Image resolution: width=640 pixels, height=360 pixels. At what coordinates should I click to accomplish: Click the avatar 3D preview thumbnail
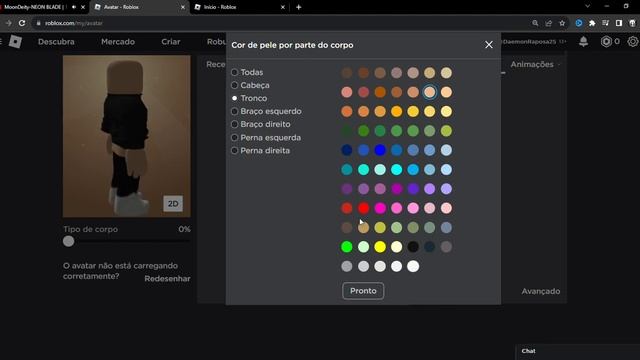[x=127, y=136]
